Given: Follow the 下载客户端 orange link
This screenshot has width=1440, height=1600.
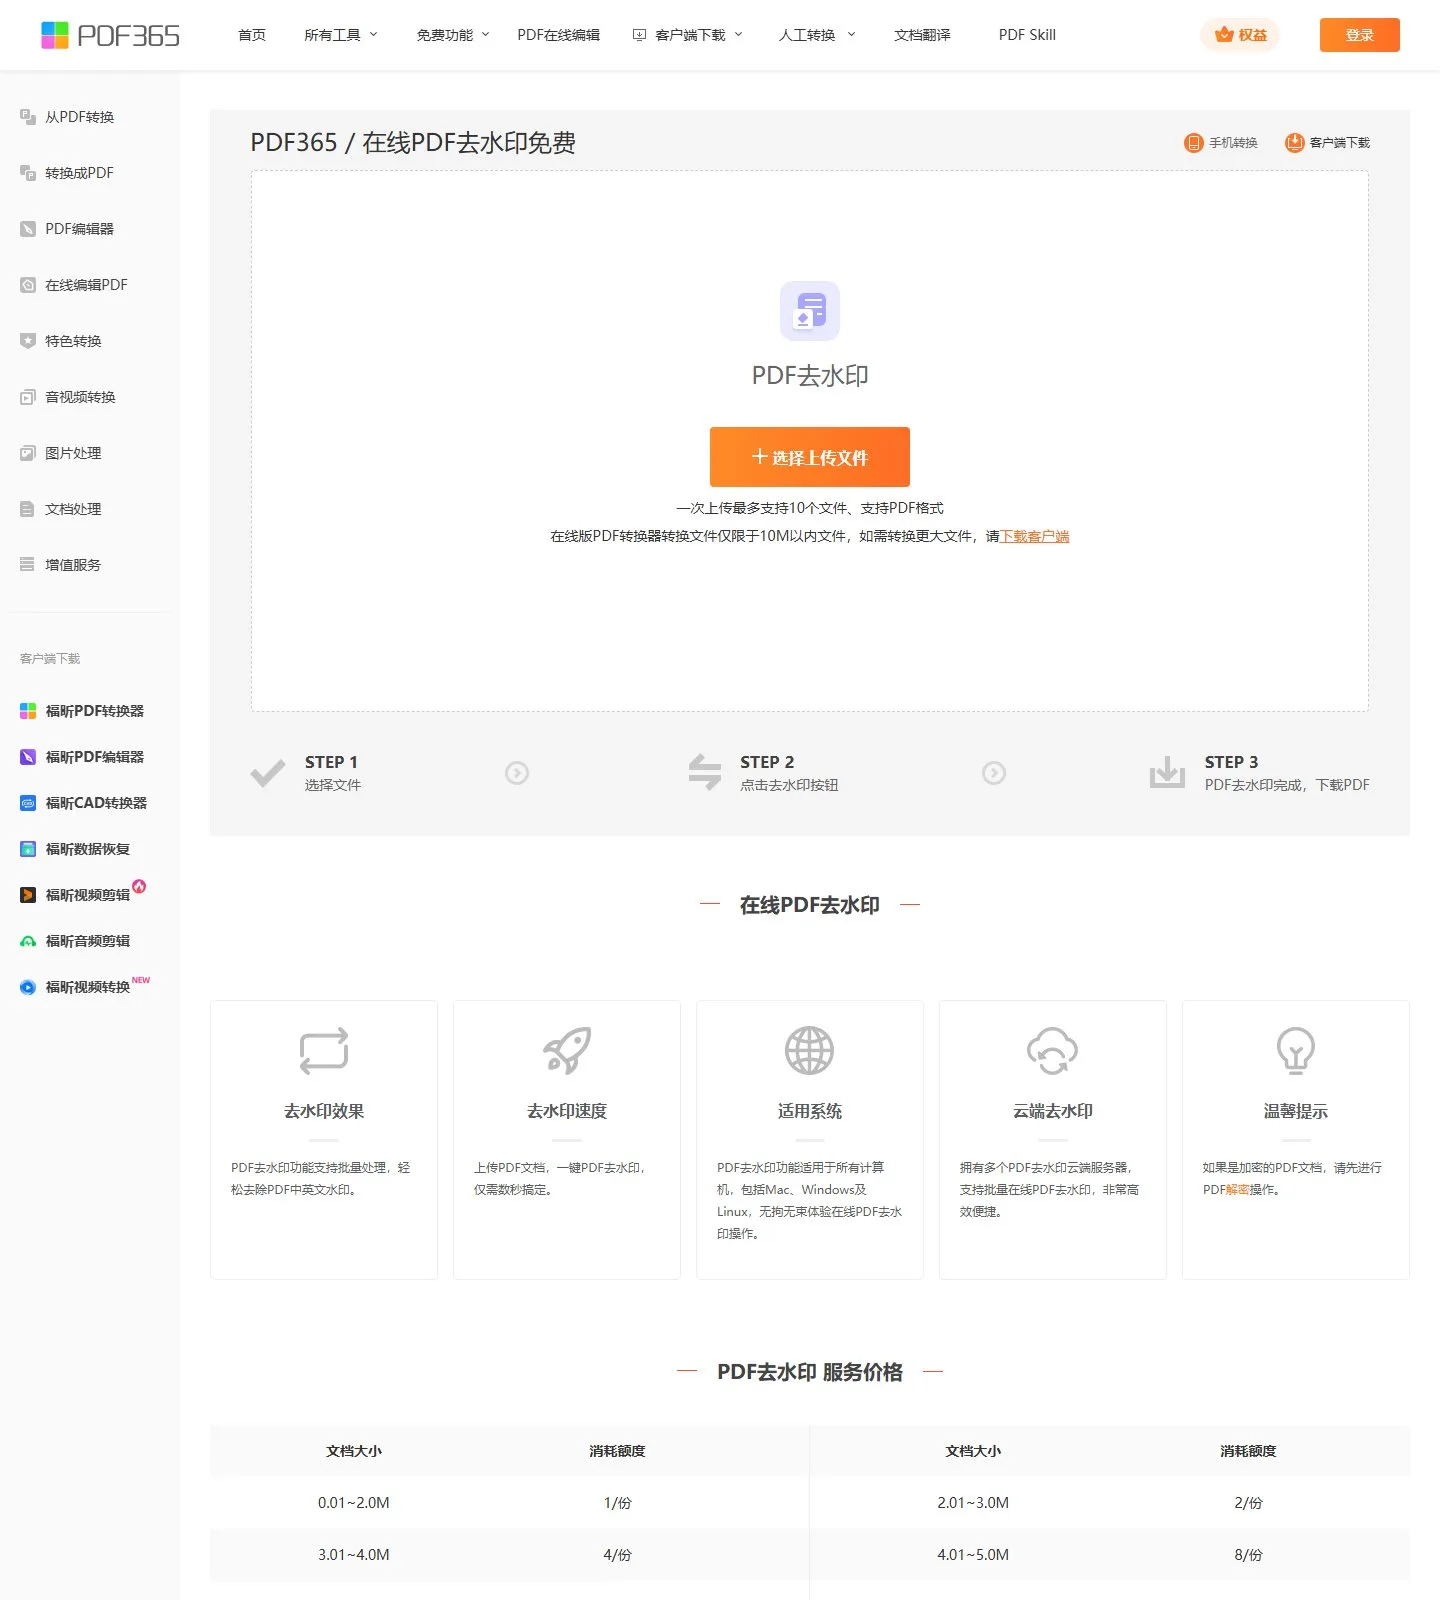Looking at the screenshot, I should click(x=1035, y=536).
